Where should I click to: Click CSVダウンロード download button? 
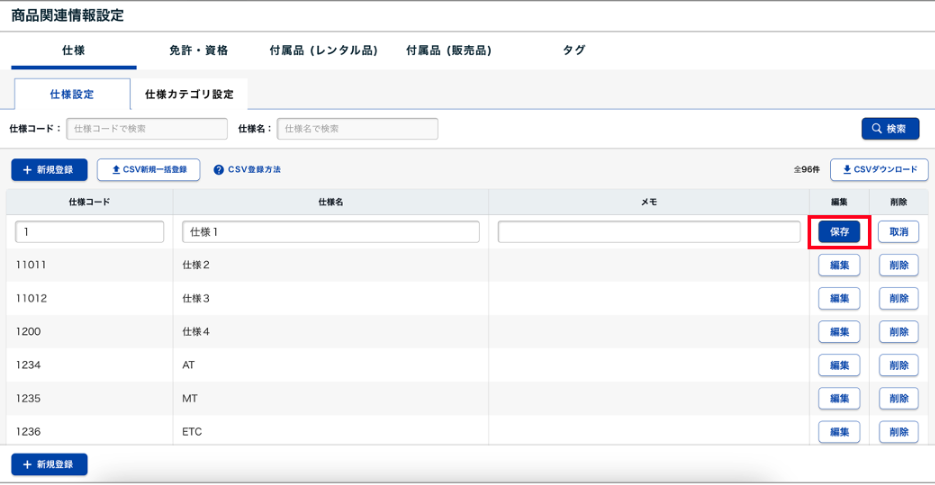click(879, 170)
